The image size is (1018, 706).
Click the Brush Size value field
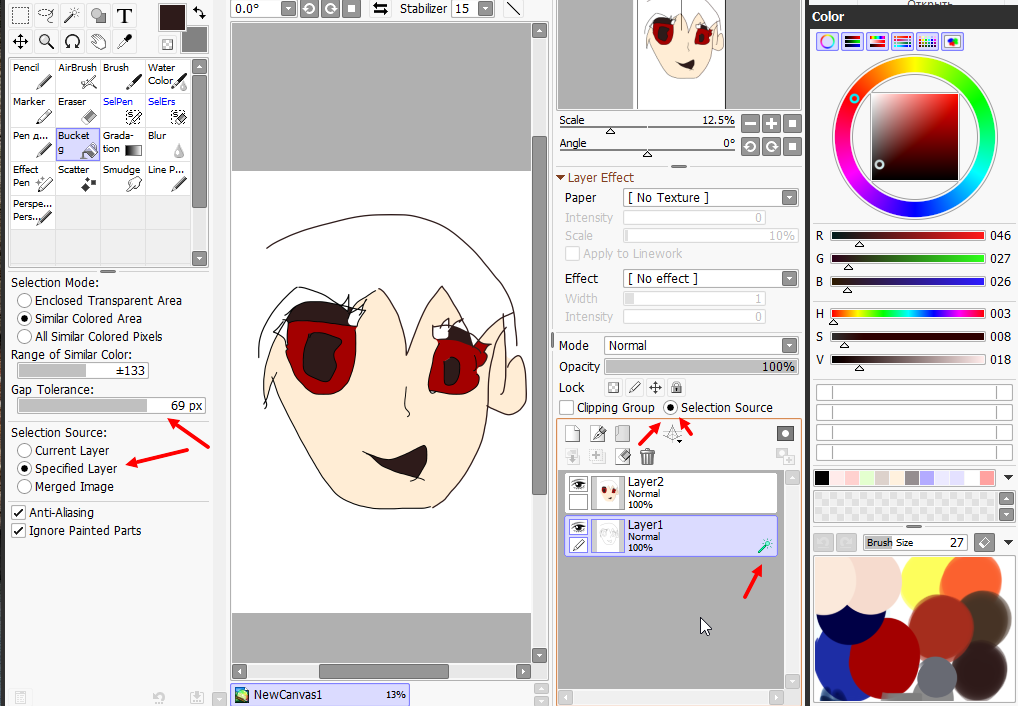(x=915, y=542)
